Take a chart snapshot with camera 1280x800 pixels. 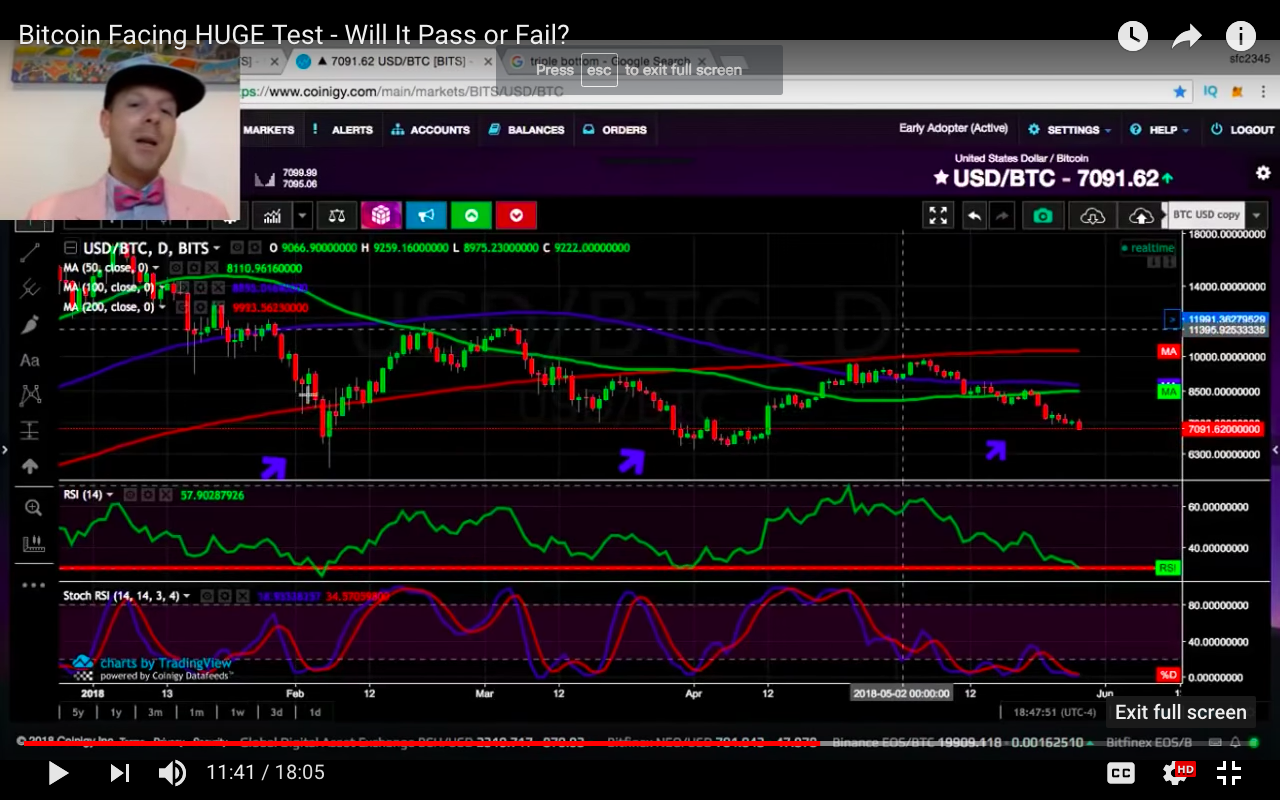coord(1043,215)
